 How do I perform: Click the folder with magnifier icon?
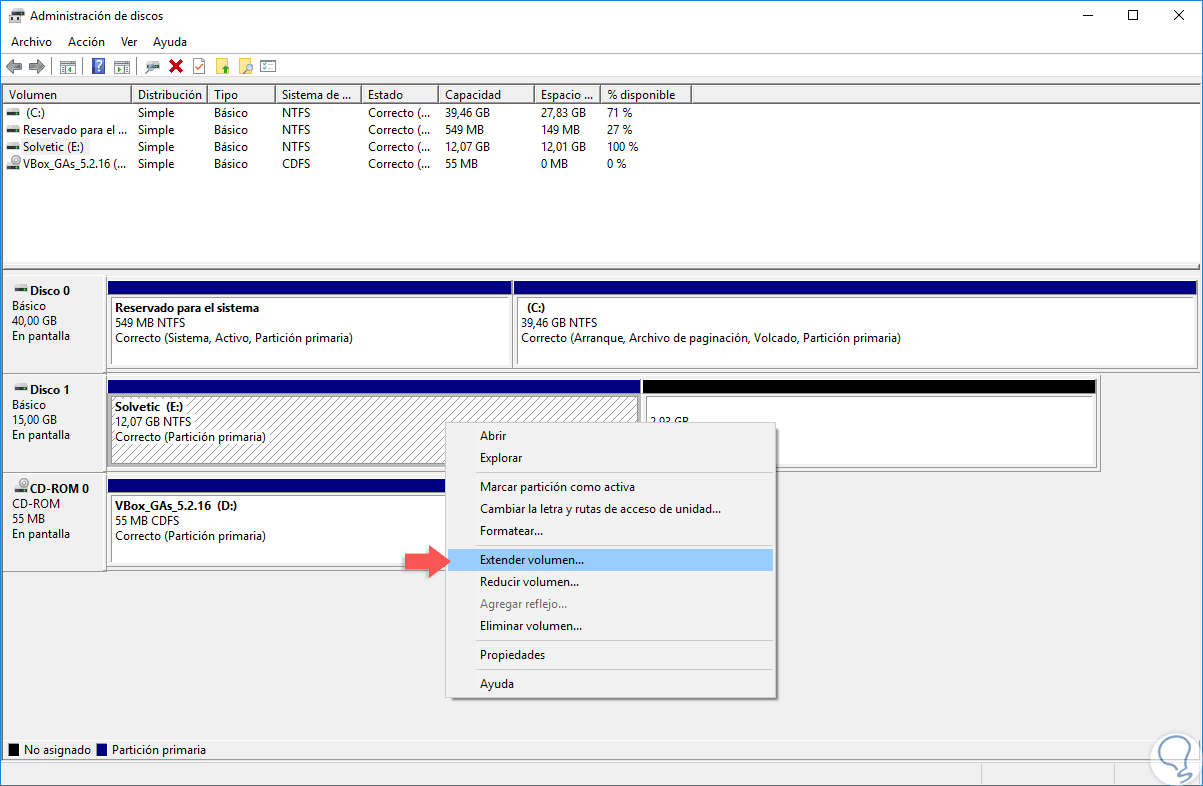(245, 66)
